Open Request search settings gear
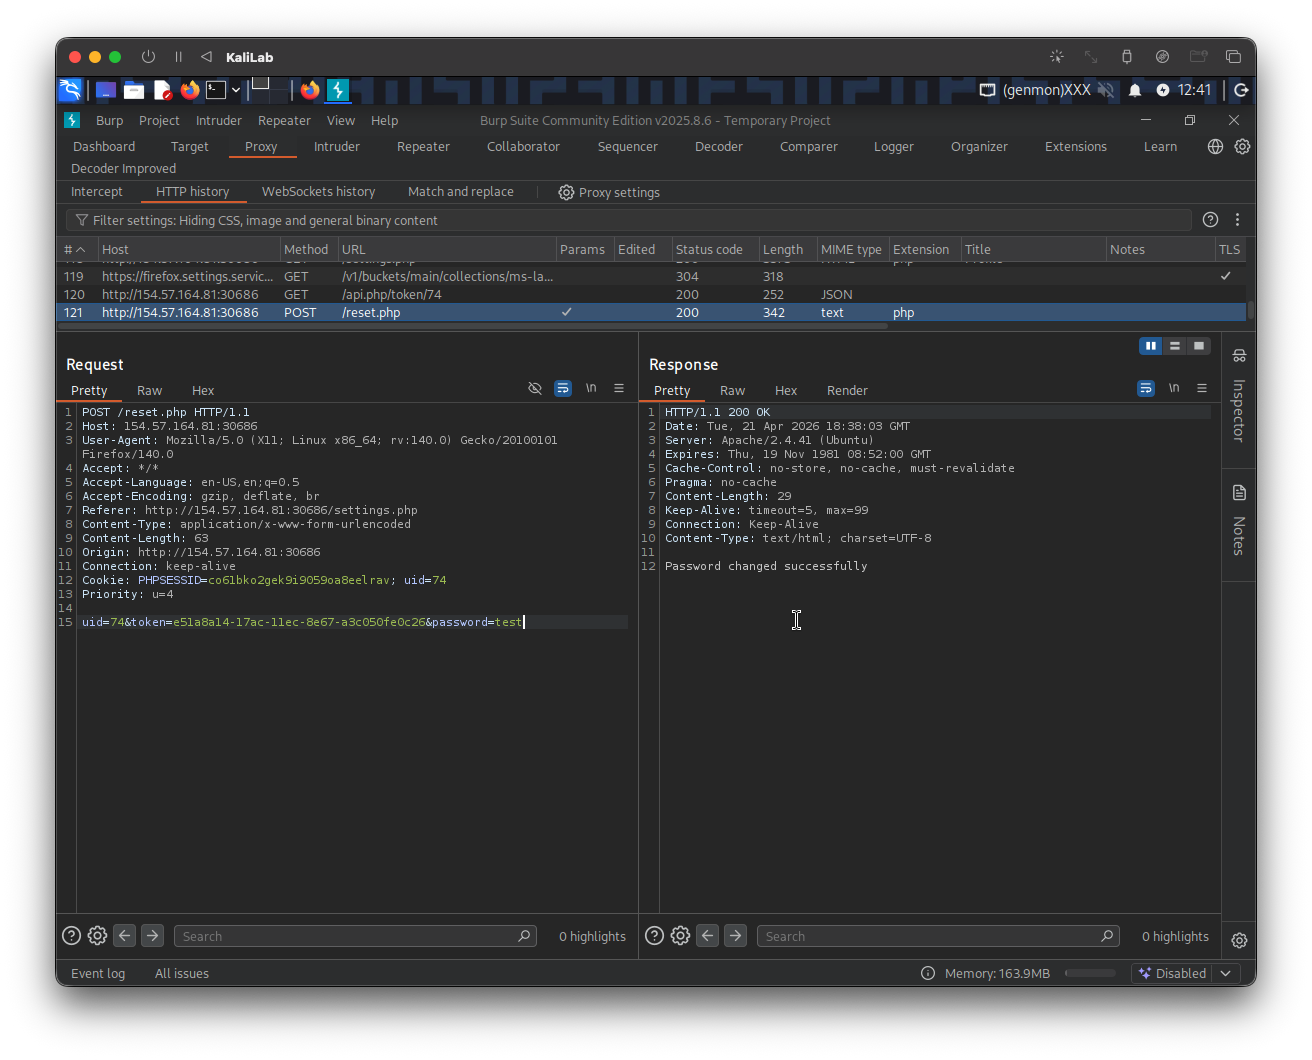Image resolution: width=1312 pixels, height=1060 pixels. coord(97,936)
